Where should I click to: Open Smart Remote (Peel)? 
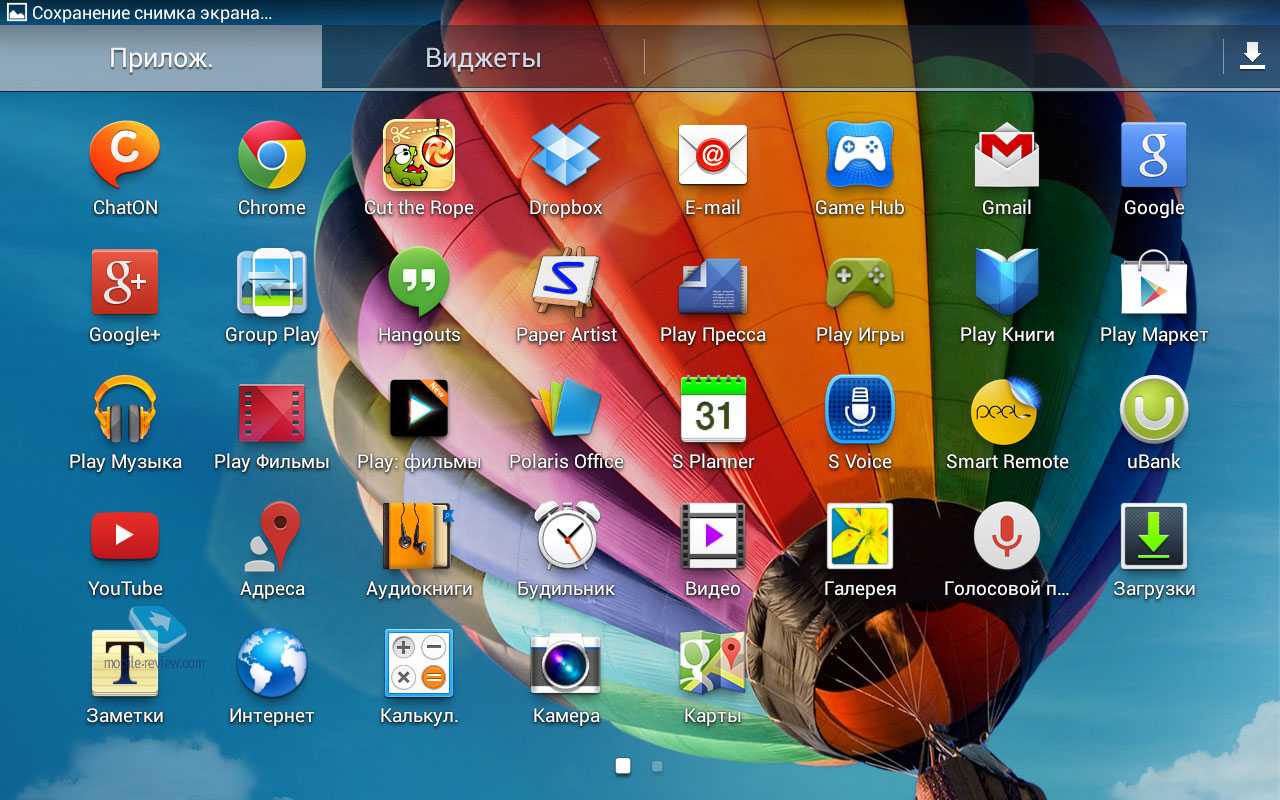pyautogui.click(x=1007, y=409)
